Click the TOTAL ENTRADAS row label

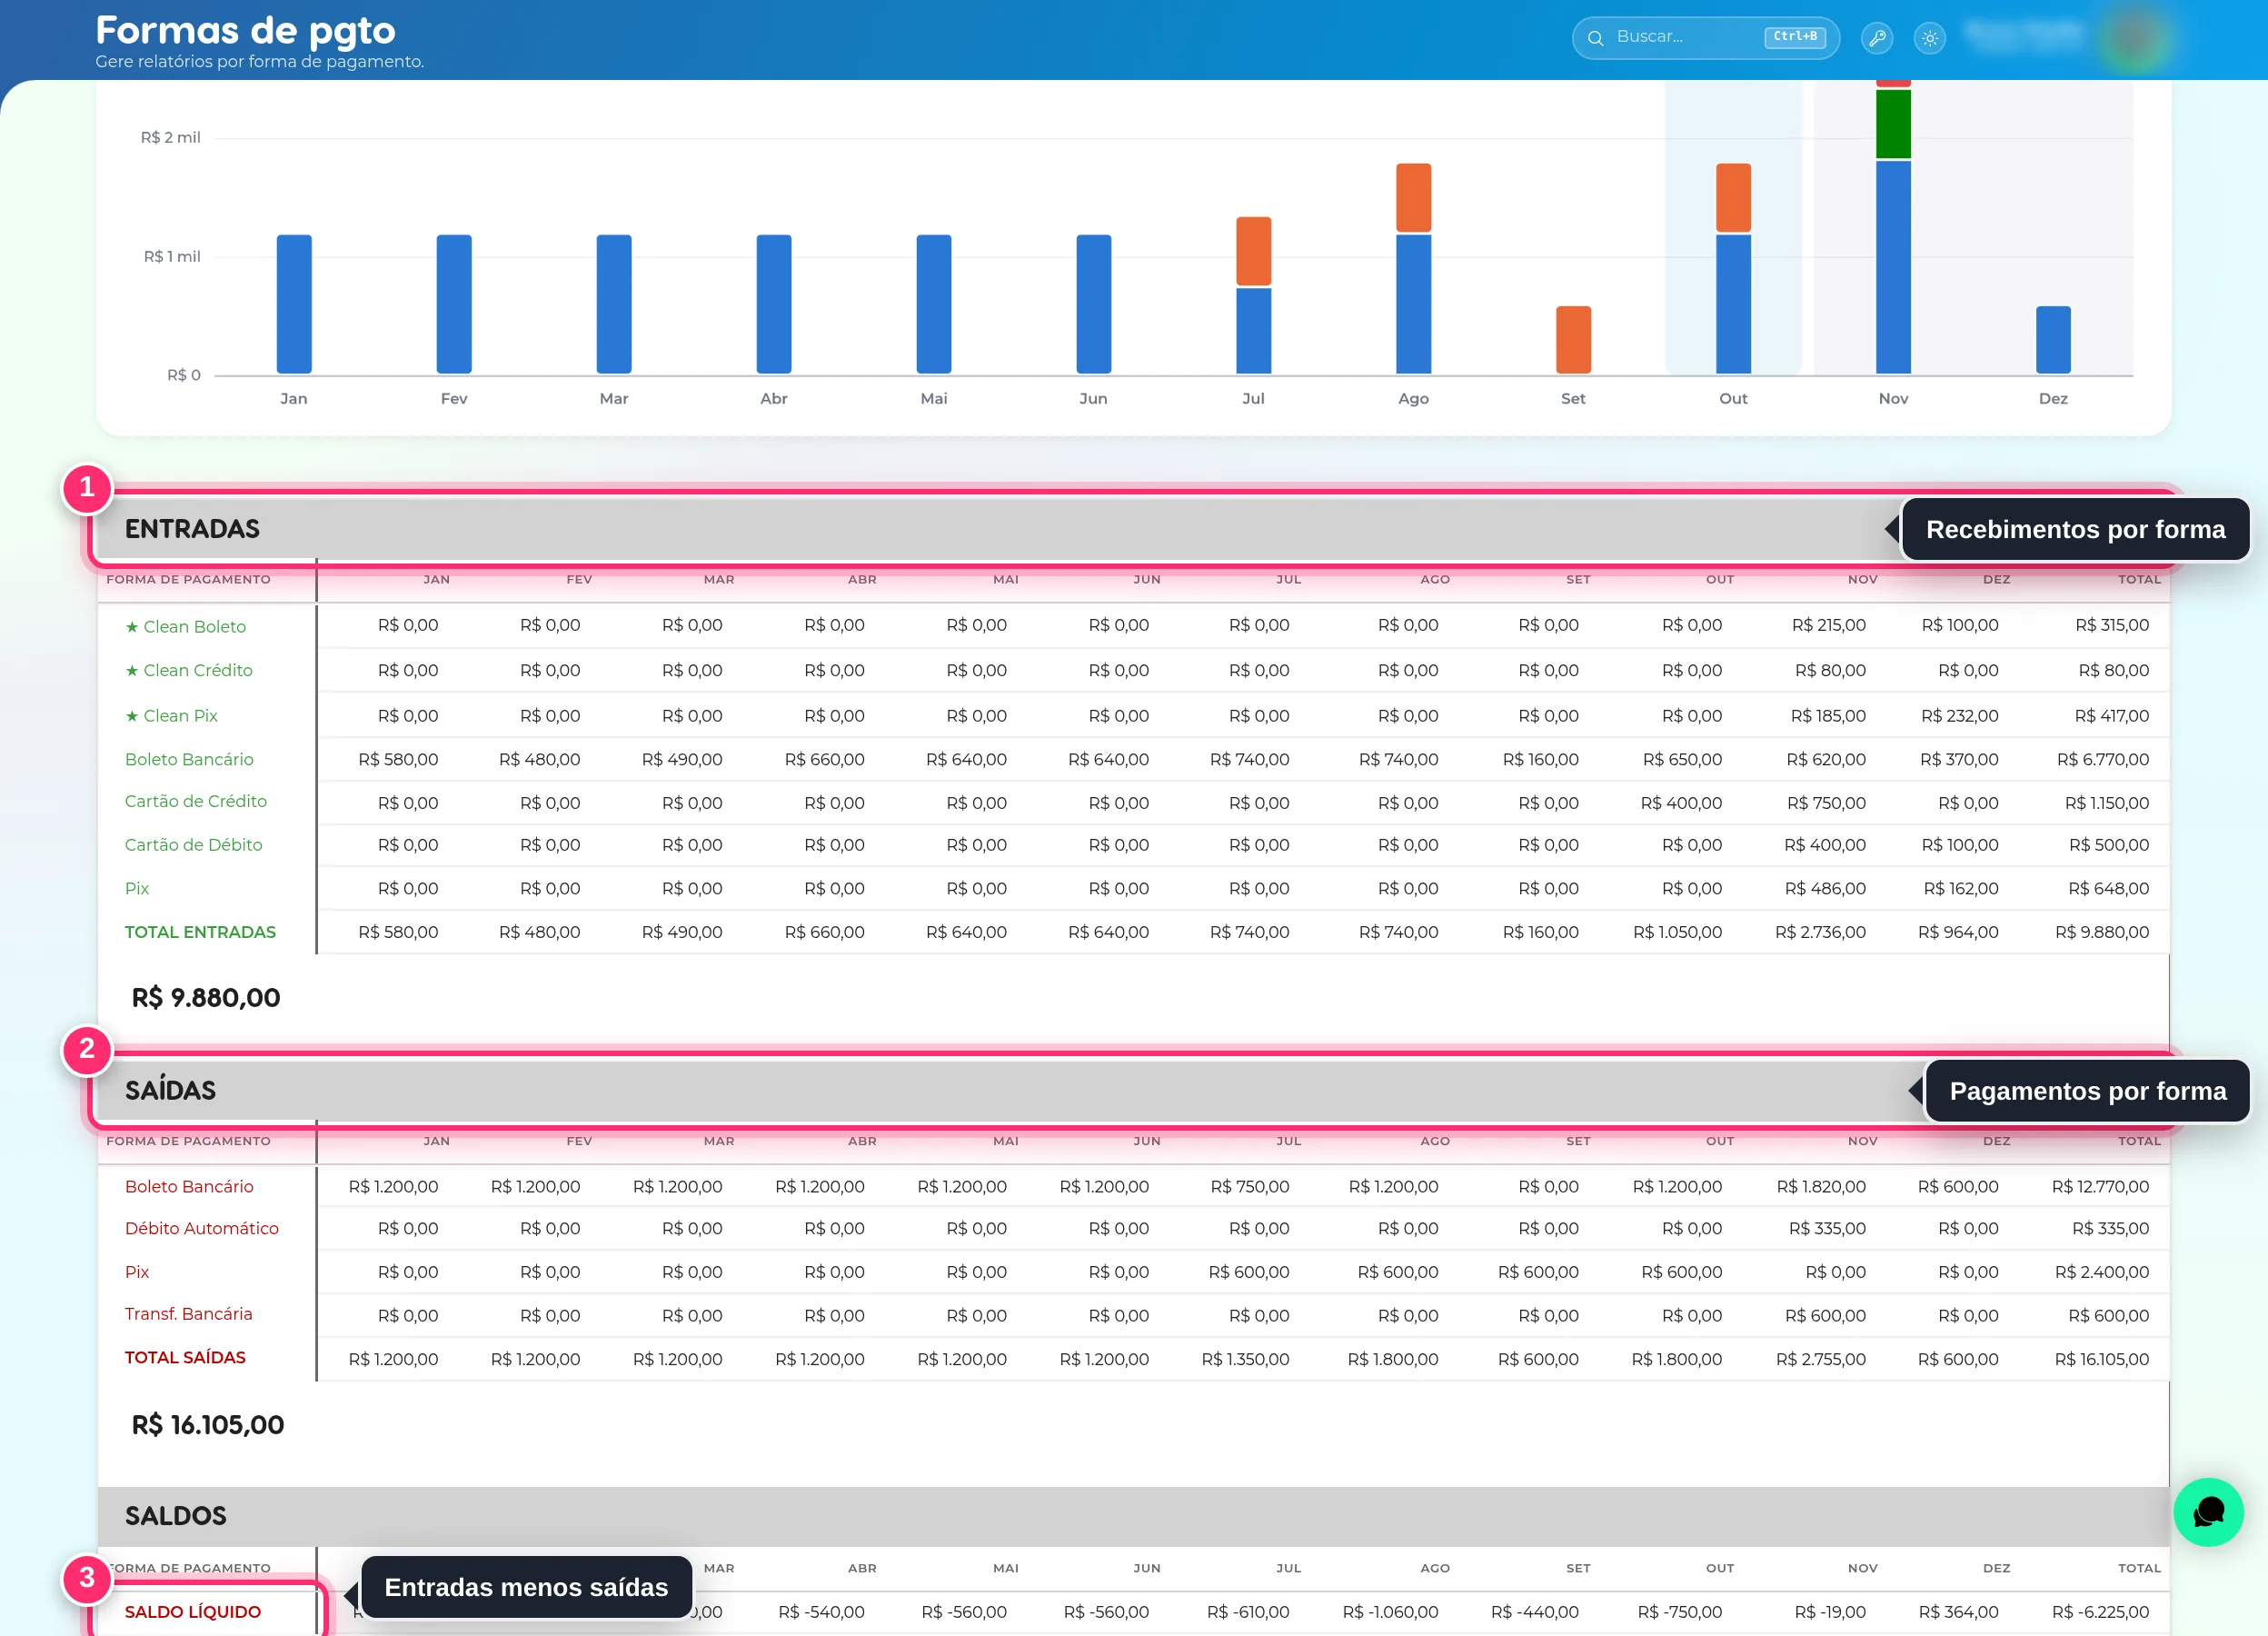[x=200, y=932]
